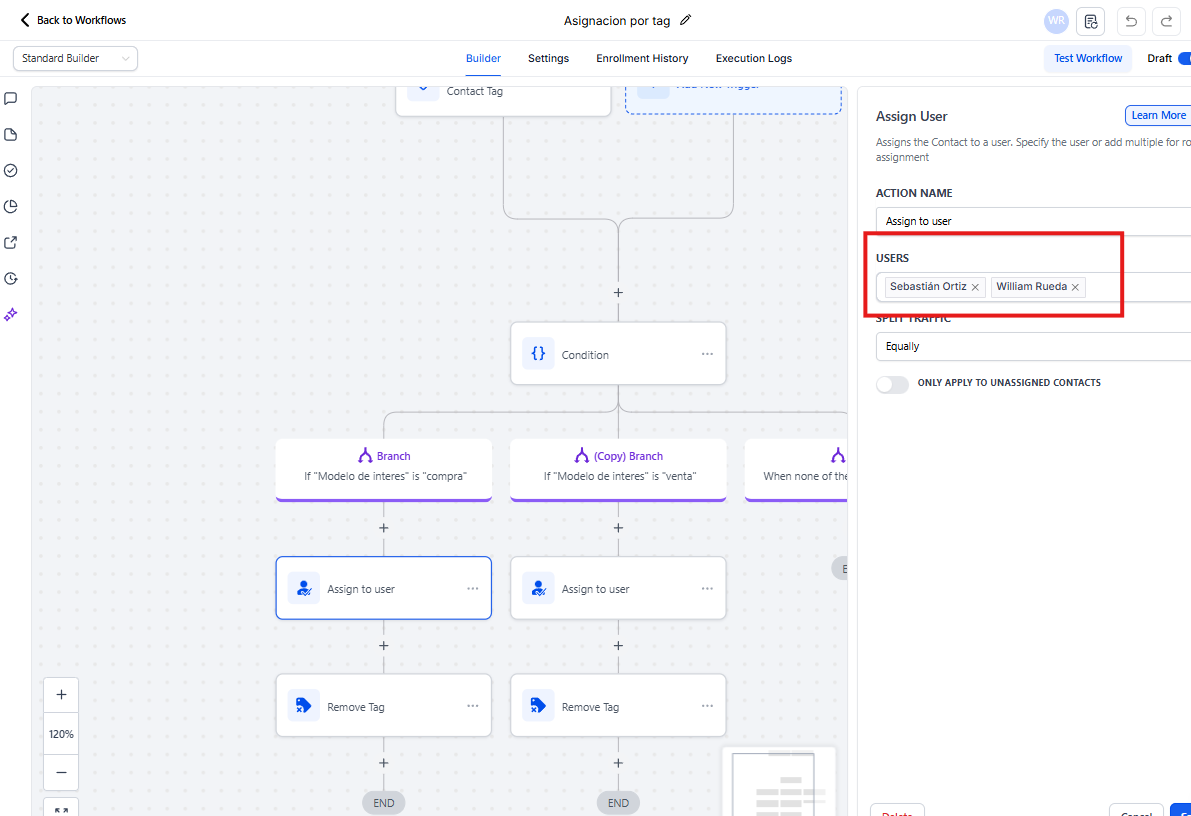Screen dimensions: 1191x816
Task: Click the Learn More link
Action: [x=1158, y=116]
